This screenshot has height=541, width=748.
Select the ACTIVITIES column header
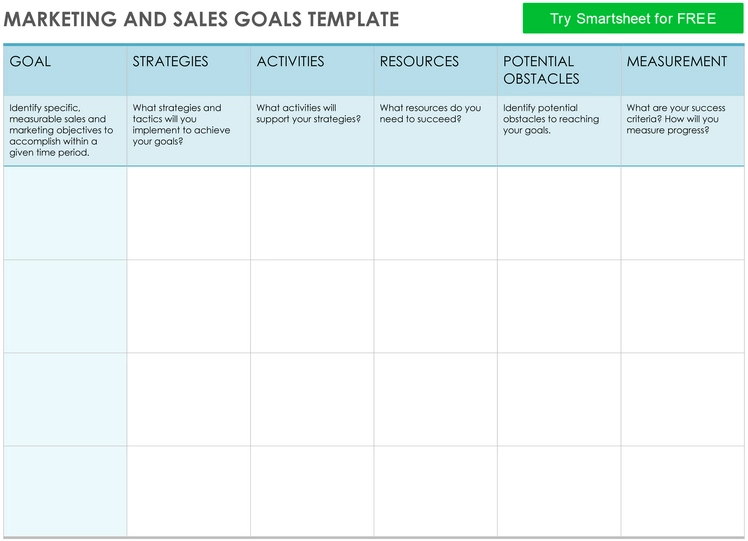click(x=312, y=71)
